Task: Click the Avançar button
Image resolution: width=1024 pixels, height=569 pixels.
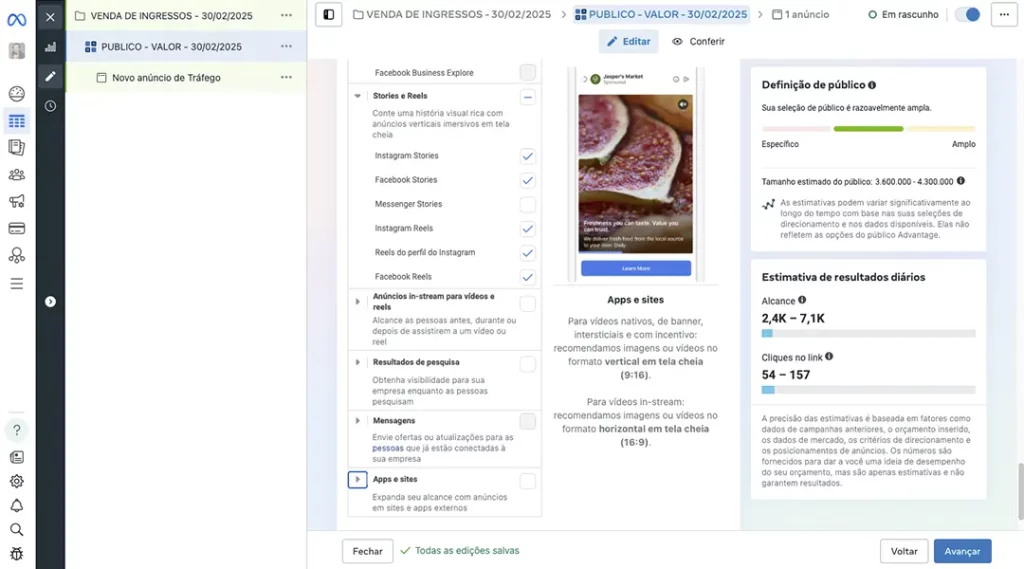Action: coord(962,551)
